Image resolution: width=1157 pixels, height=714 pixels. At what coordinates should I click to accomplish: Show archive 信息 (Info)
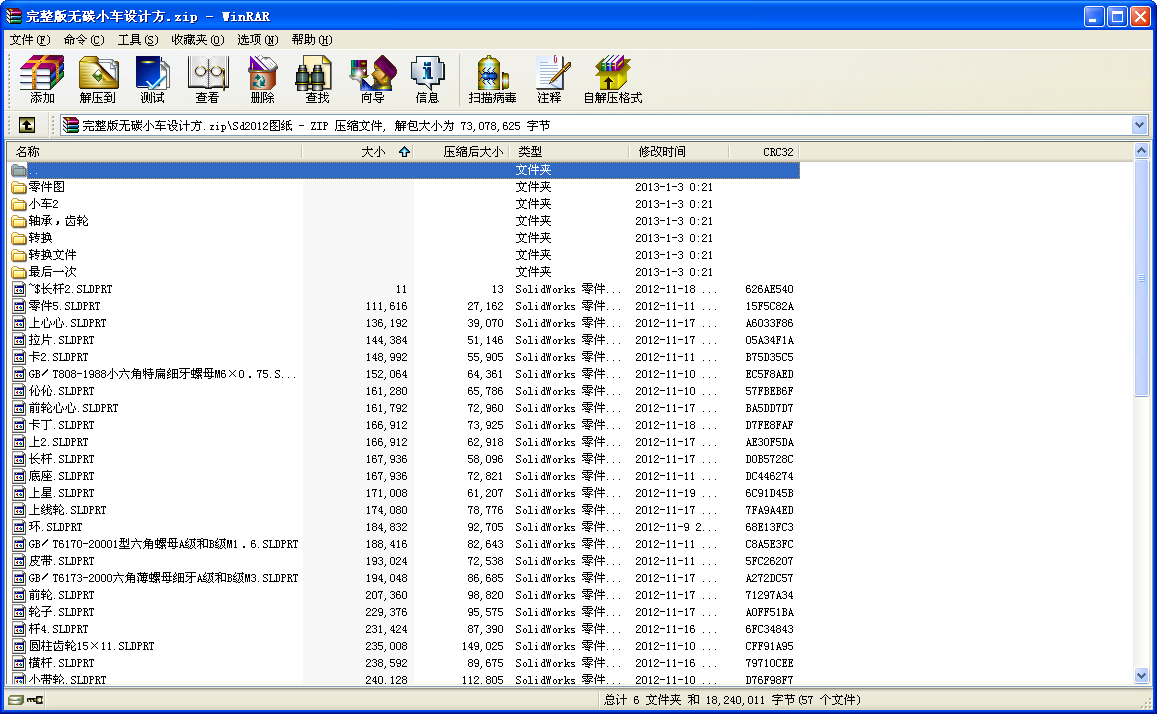tap(426, 79)
